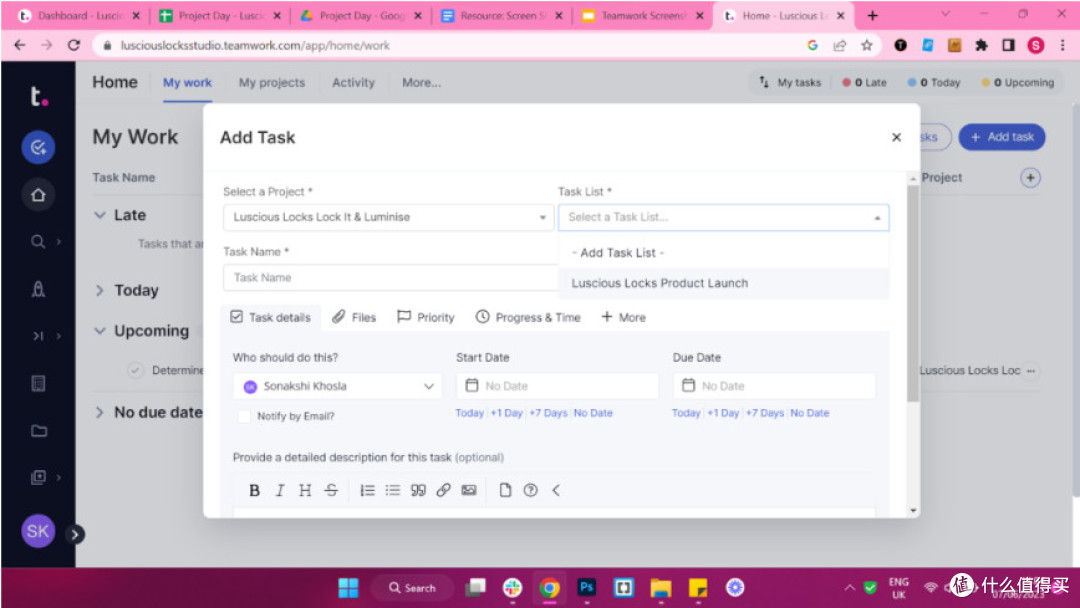
Task: Open Start Date calendar icon
Action: pos(472,386)
